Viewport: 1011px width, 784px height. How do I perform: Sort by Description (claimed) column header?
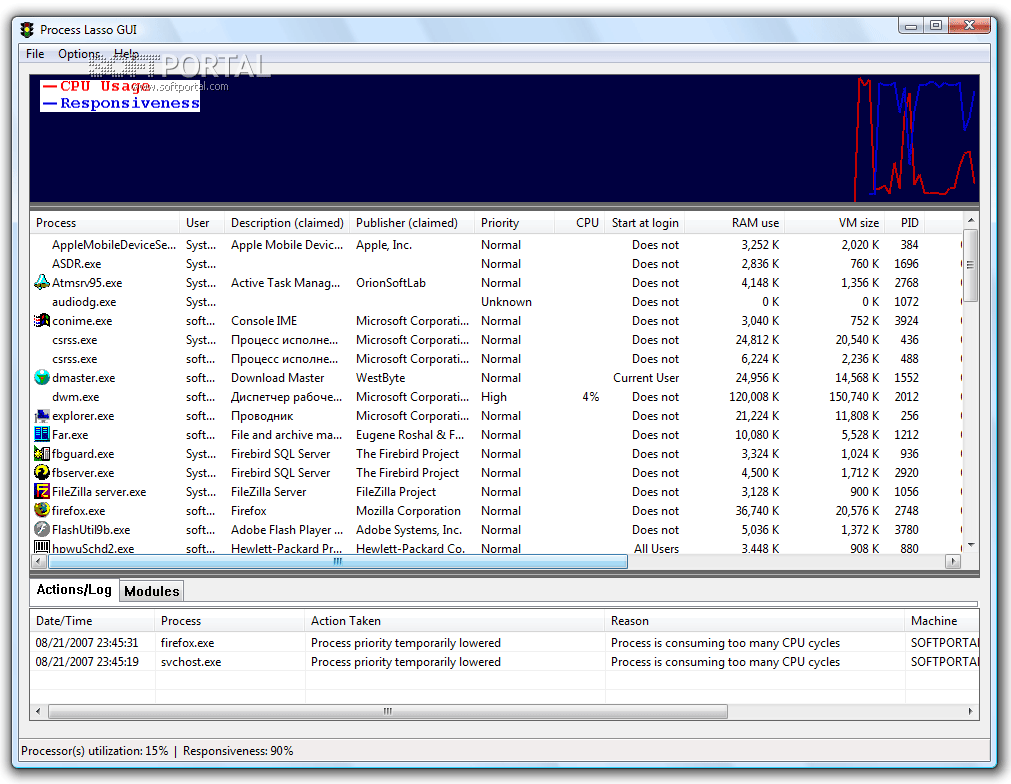tap(287, 223)
